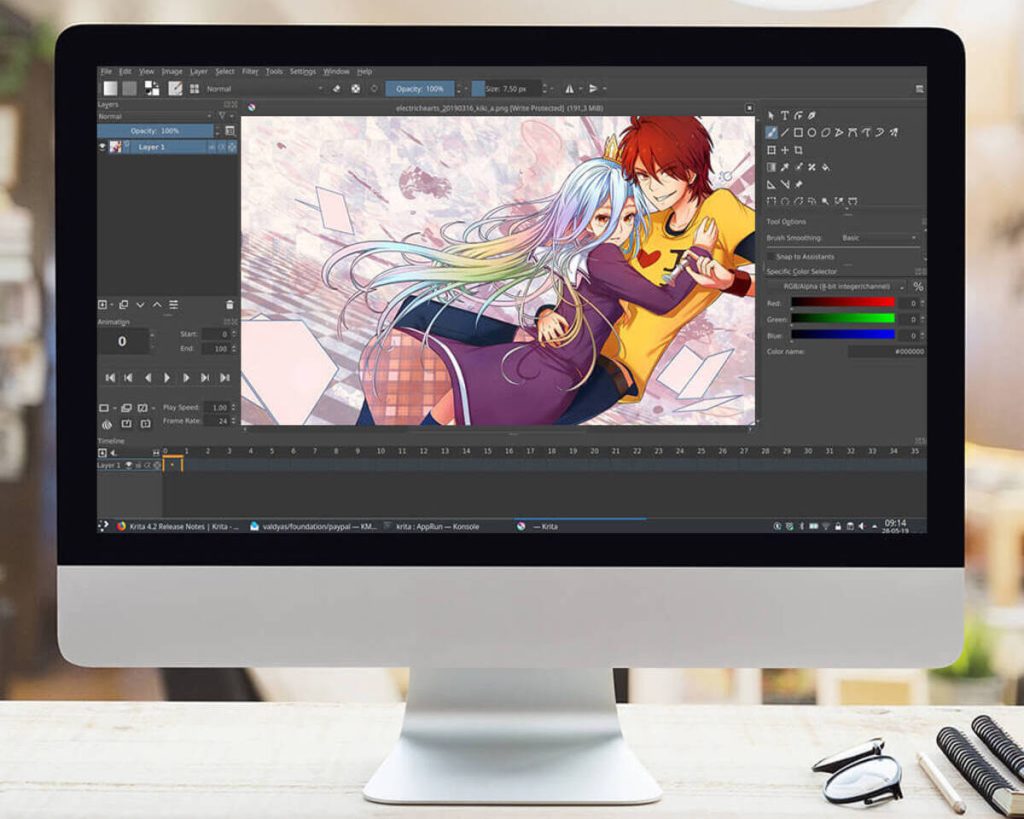Select the Text tool in toolbox
The height and width of the screenshot is (819, 1024).
click(x=785, y=116)
